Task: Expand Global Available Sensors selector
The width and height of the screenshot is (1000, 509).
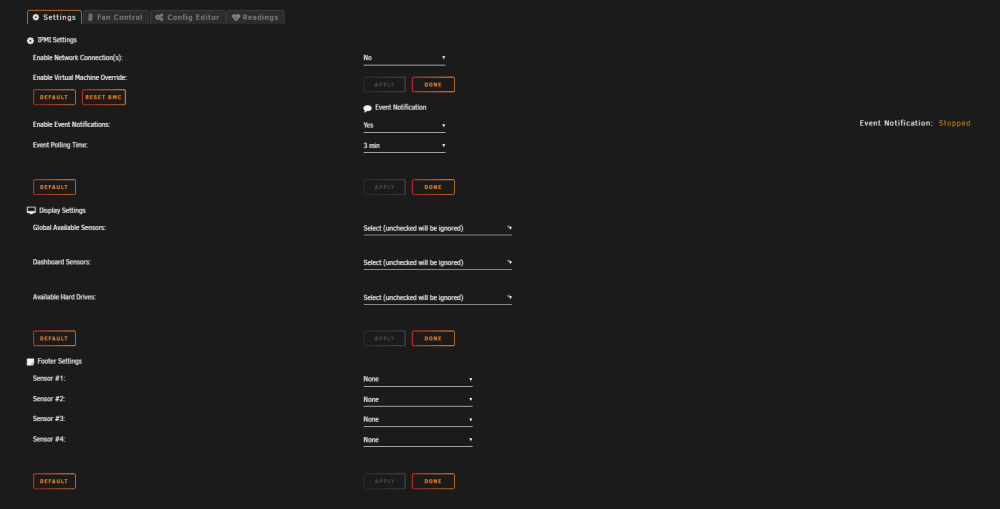Action: click(x=438, y=228)
